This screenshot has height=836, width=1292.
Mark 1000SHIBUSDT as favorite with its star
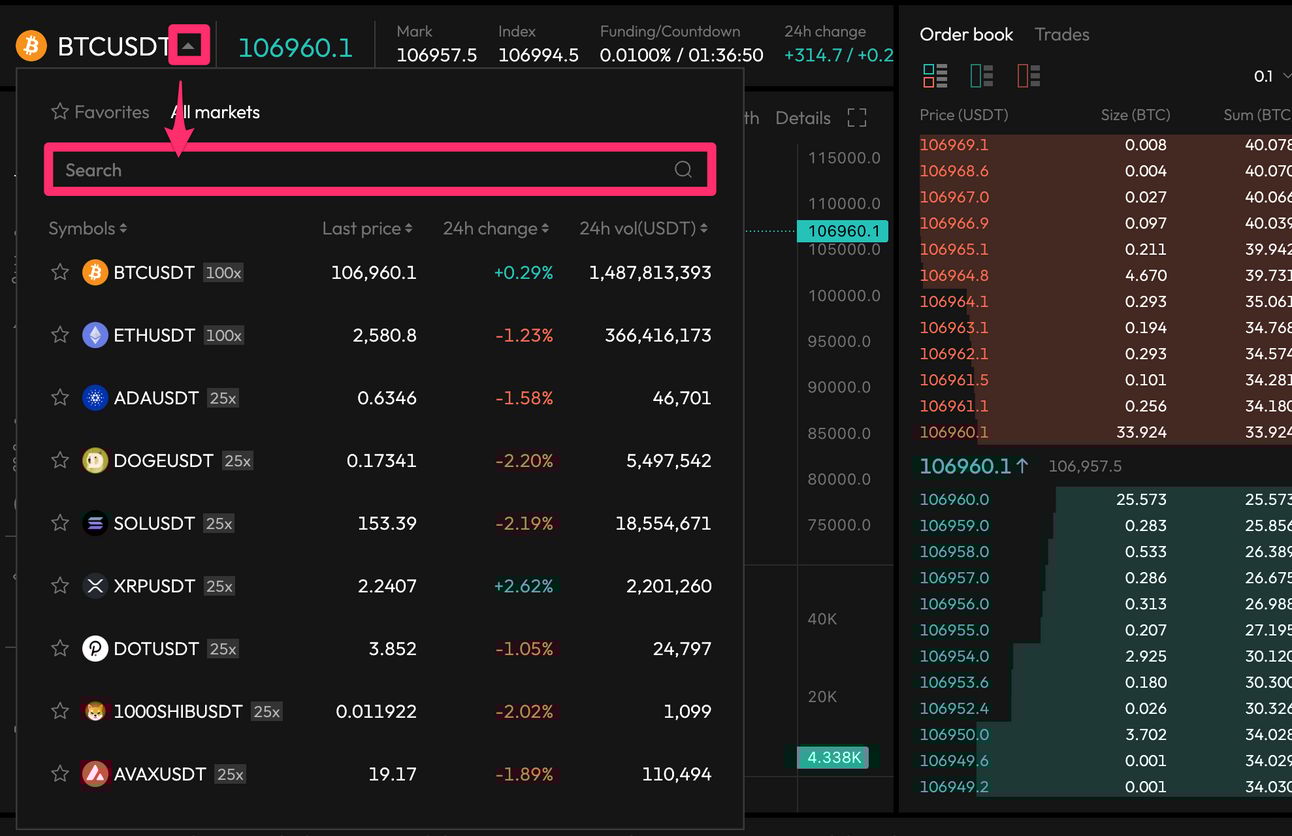tap(60, 711)
